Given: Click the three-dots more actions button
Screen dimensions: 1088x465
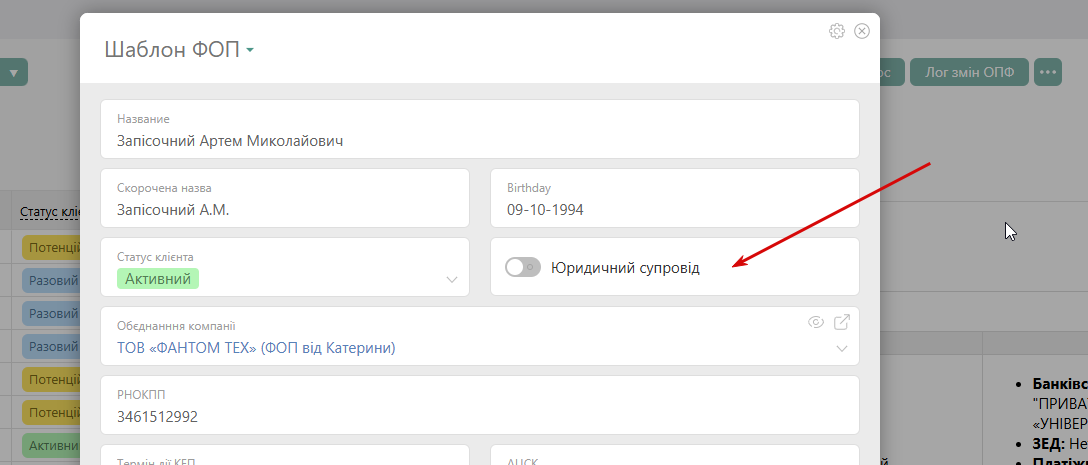Looking at the screenshot, I should [1047, 72].
